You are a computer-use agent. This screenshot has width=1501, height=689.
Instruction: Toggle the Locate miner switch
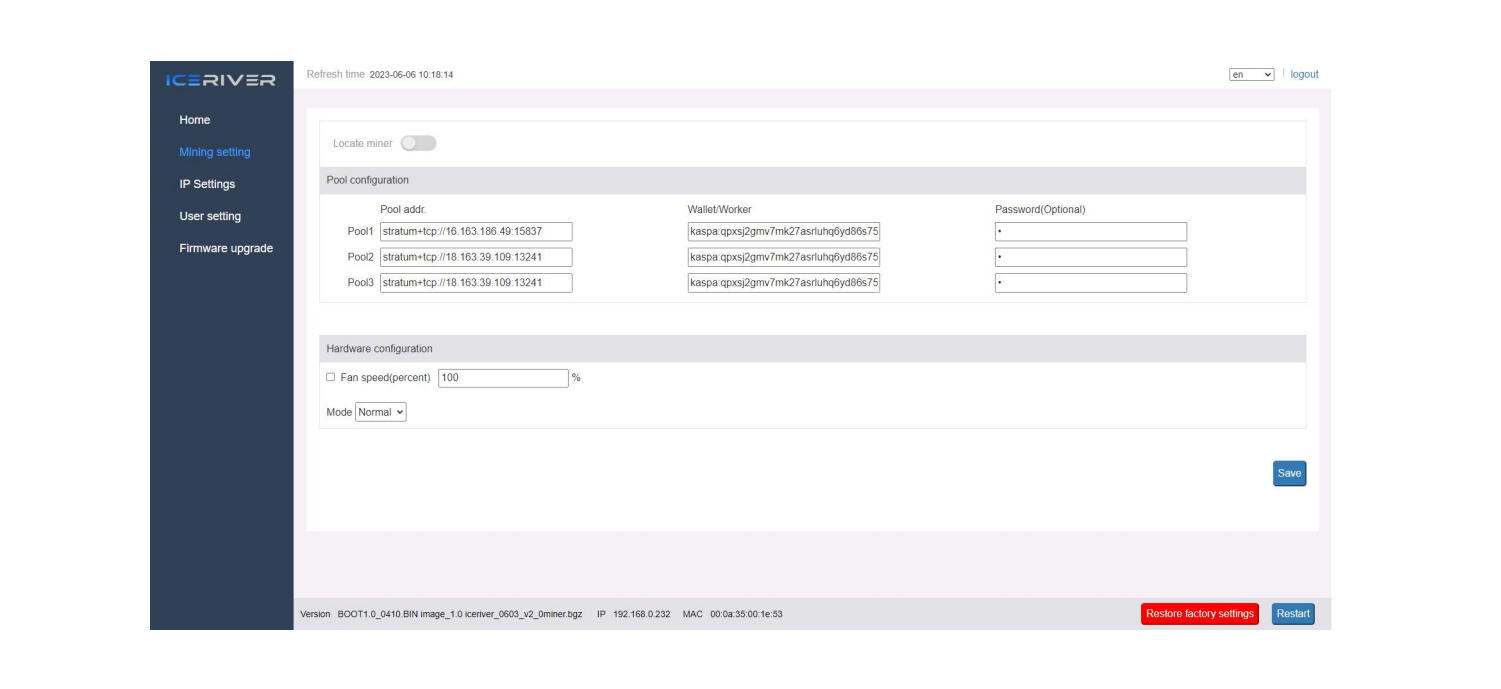pyautogui.click(x=418, y=144)
